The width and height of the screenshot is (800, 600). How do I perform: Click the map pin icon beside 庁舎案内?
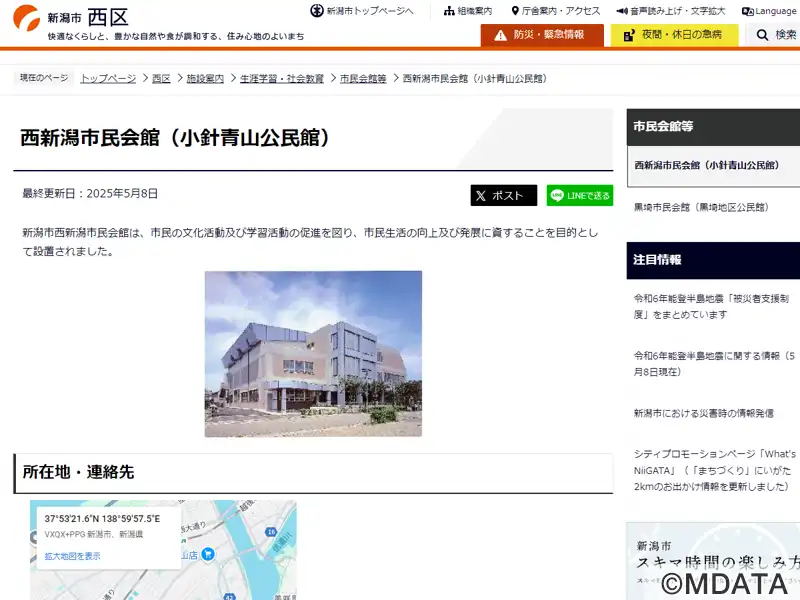tap(515, 11)
